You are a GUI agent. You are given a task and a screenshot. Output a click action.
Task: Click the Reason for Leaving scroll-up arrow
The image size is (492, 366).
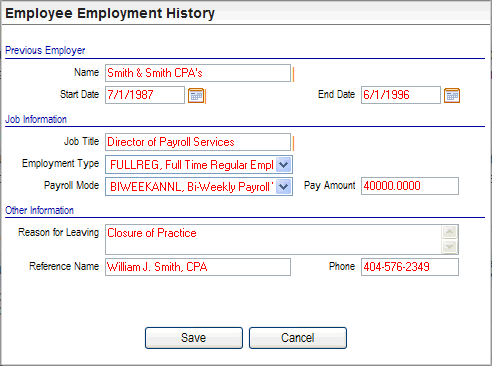(x=450, y=232)
